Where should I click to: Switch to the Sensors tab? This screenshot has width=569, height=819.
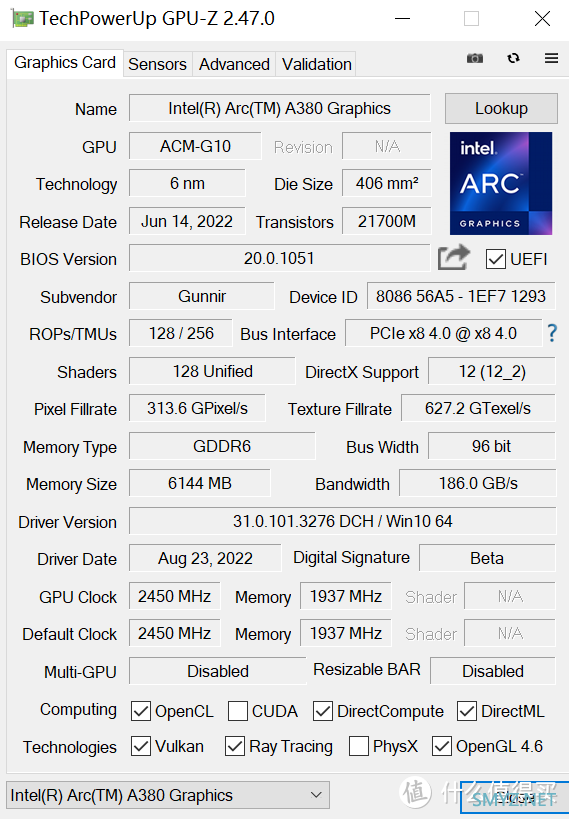[x=157, y=64]
